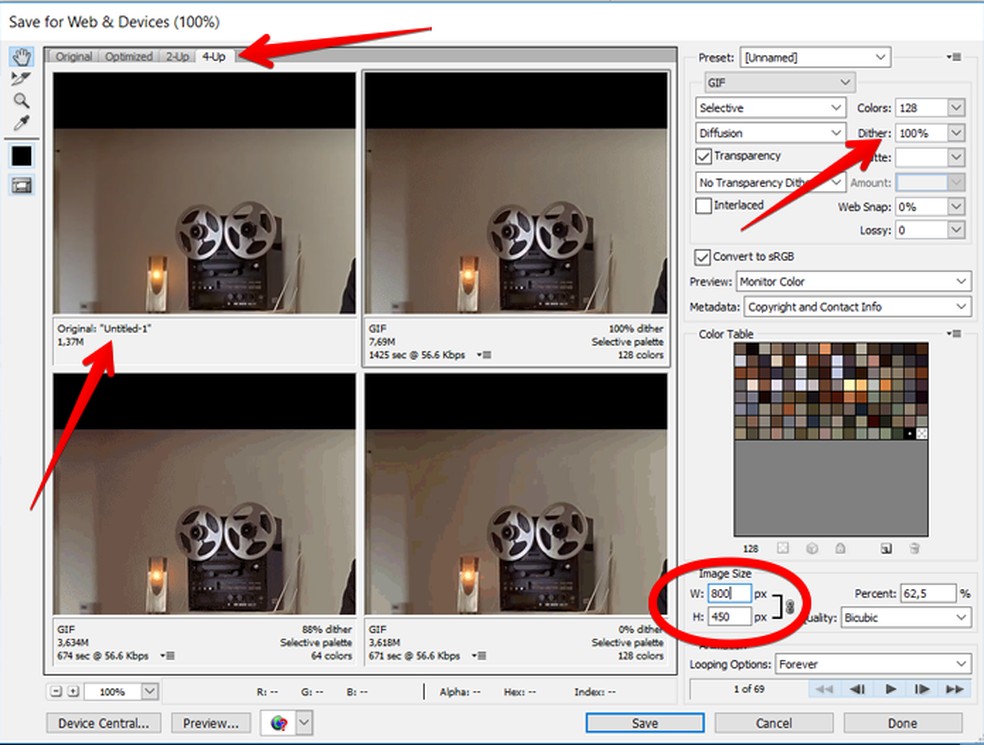Step to previous animation frame
The width and height of the screenshot is (984, 745).
857,689
